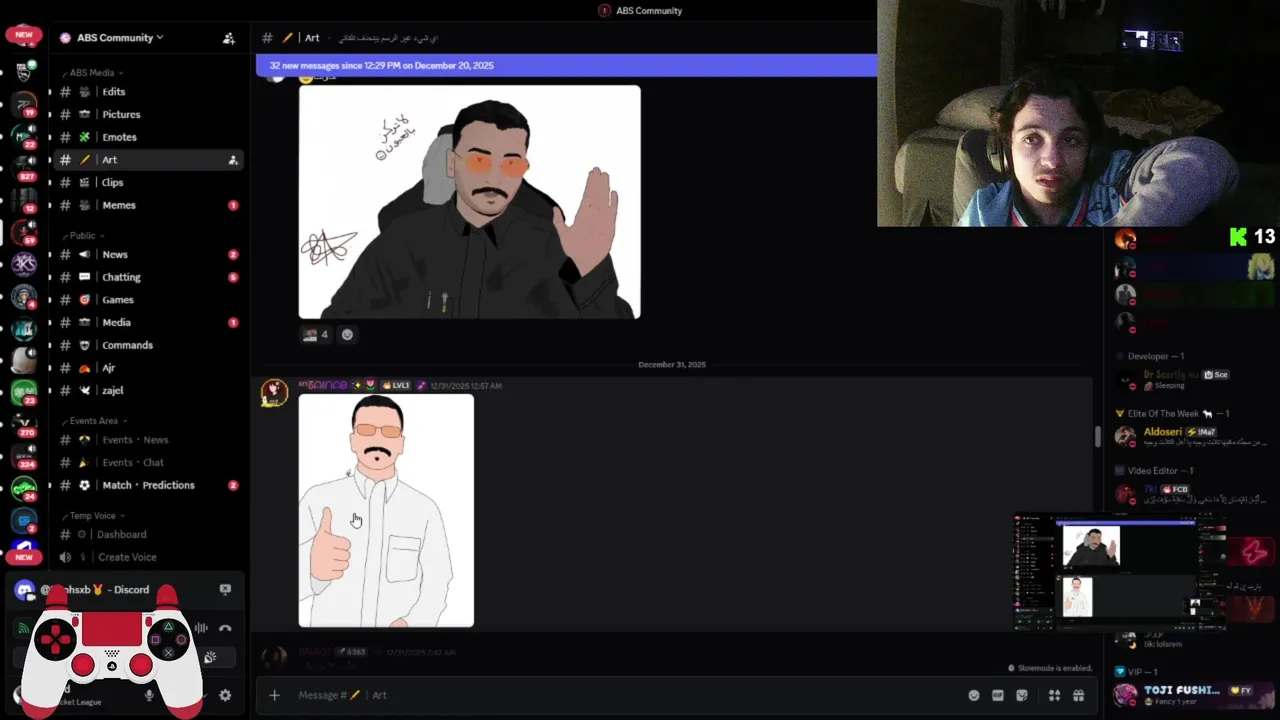Open server icon with 24 badge
Image resolution: width=1280 pixels, height=720 pixels.
(x=24, y=489)
